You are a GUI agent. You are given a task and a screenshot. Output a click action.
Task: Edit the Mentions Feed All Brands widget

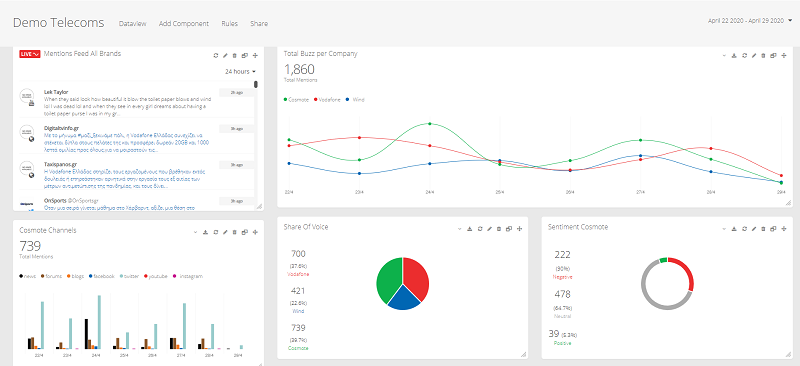226,55
